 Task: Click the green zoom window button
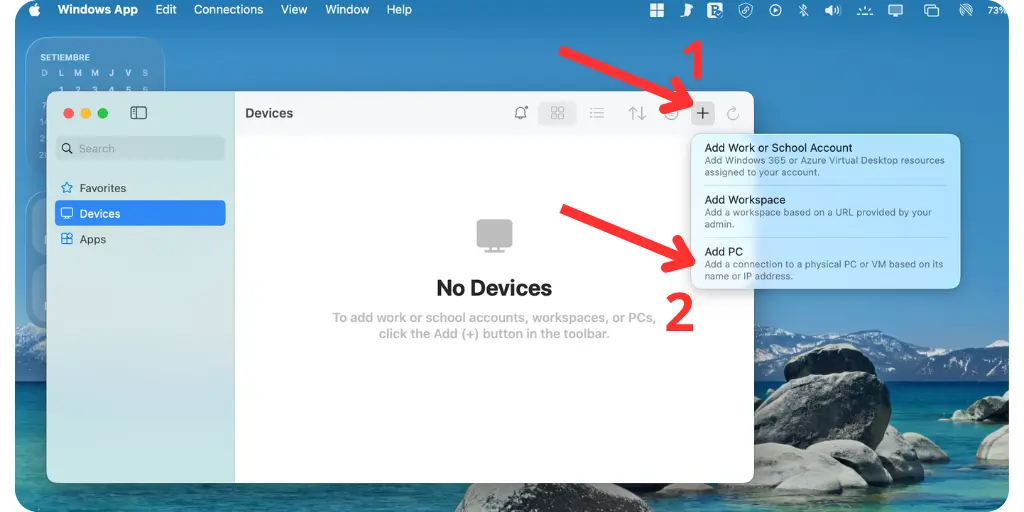103,114
